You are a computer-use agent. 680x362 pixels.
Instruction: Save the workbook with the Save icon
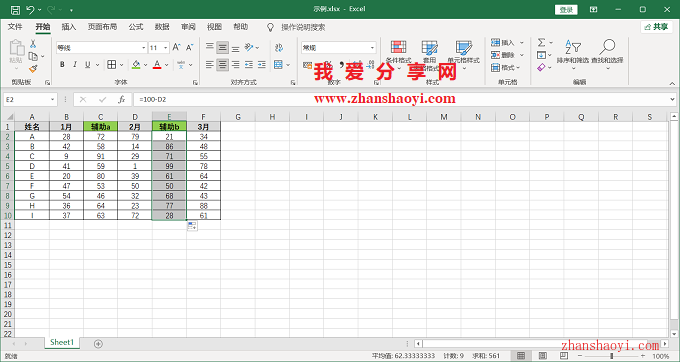pos(15,10)
